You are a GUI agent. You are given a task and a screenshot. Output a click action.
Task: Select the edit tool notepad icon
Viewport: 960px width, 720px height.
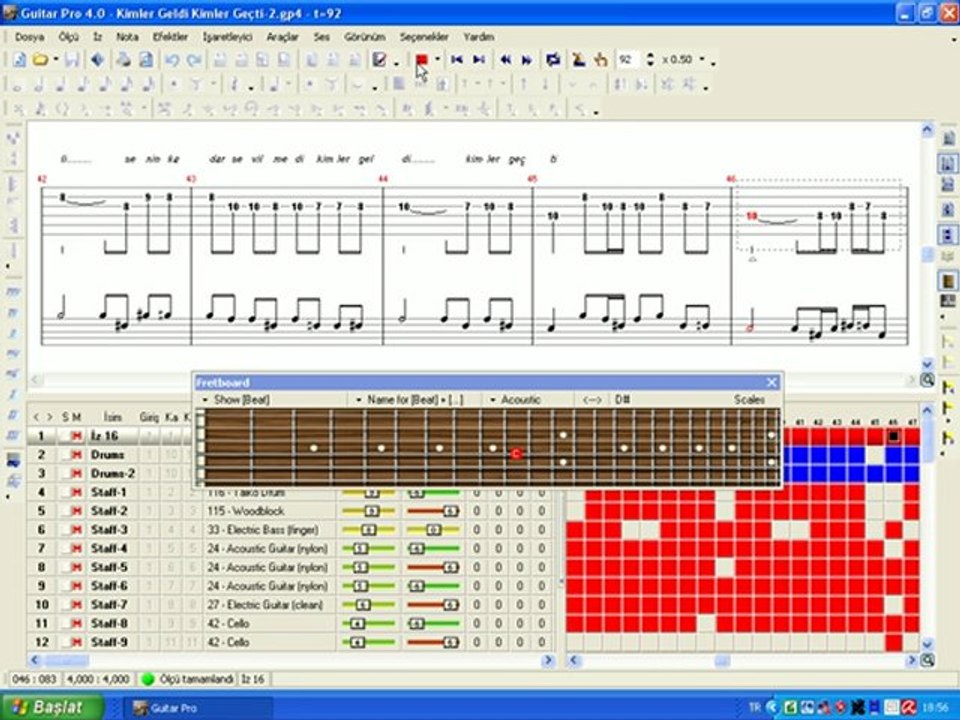coord(380,59)
